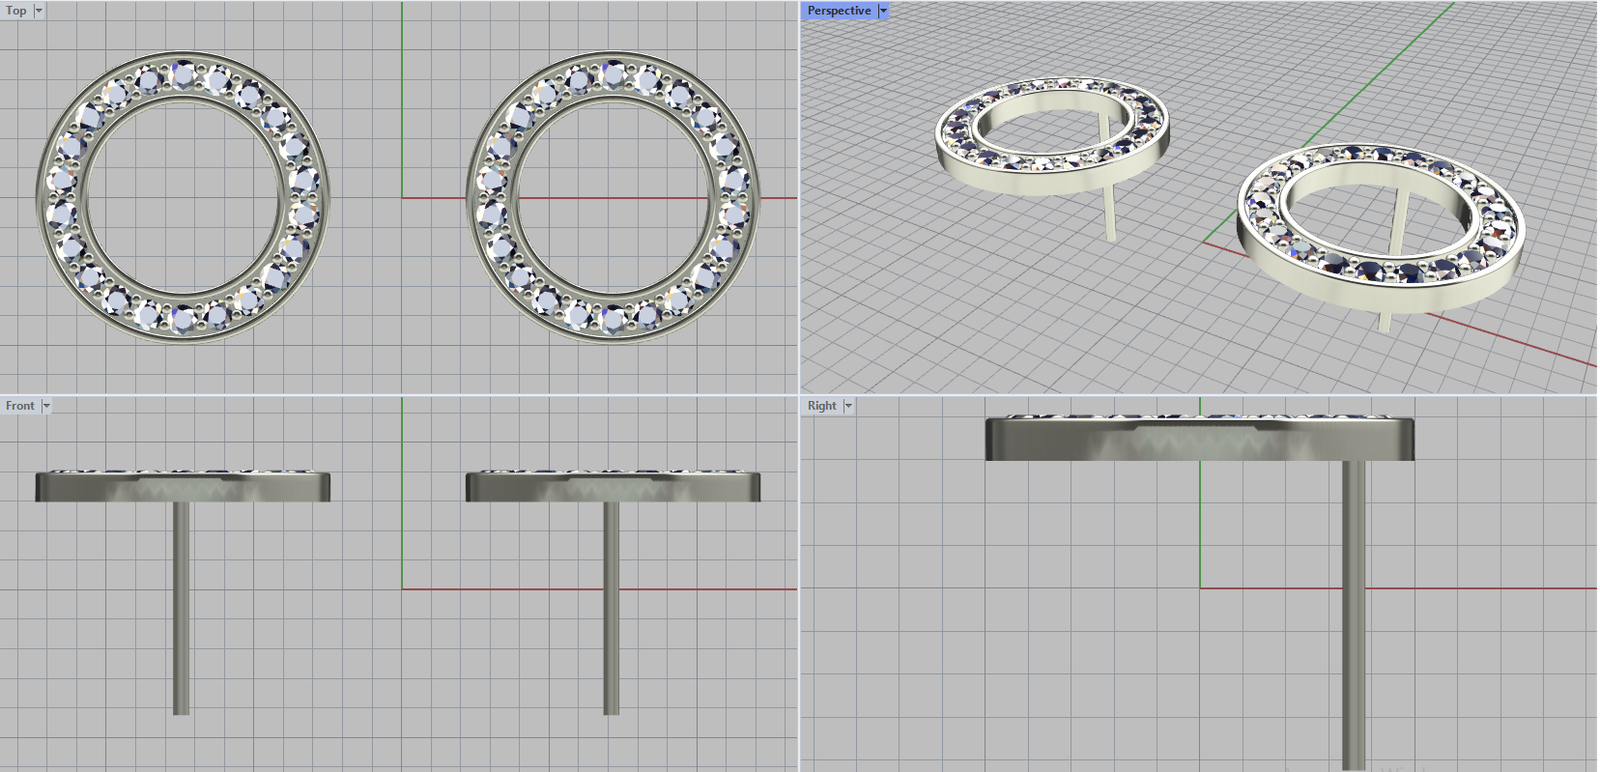Select the earring disc band in Right viewport

click(x=1200, y=438)
